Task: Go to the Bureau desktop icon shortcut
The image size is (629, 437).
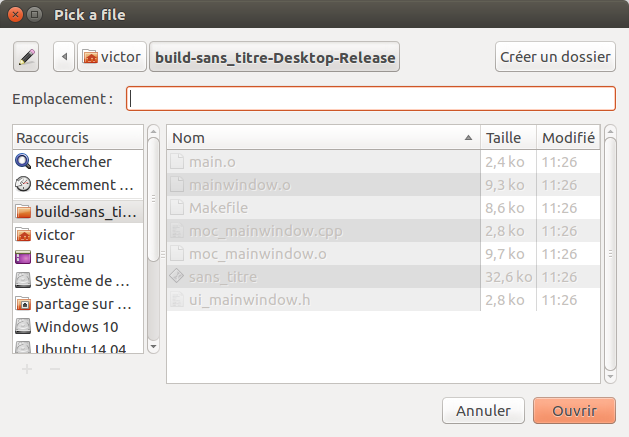Action: (x=24, y=258)
